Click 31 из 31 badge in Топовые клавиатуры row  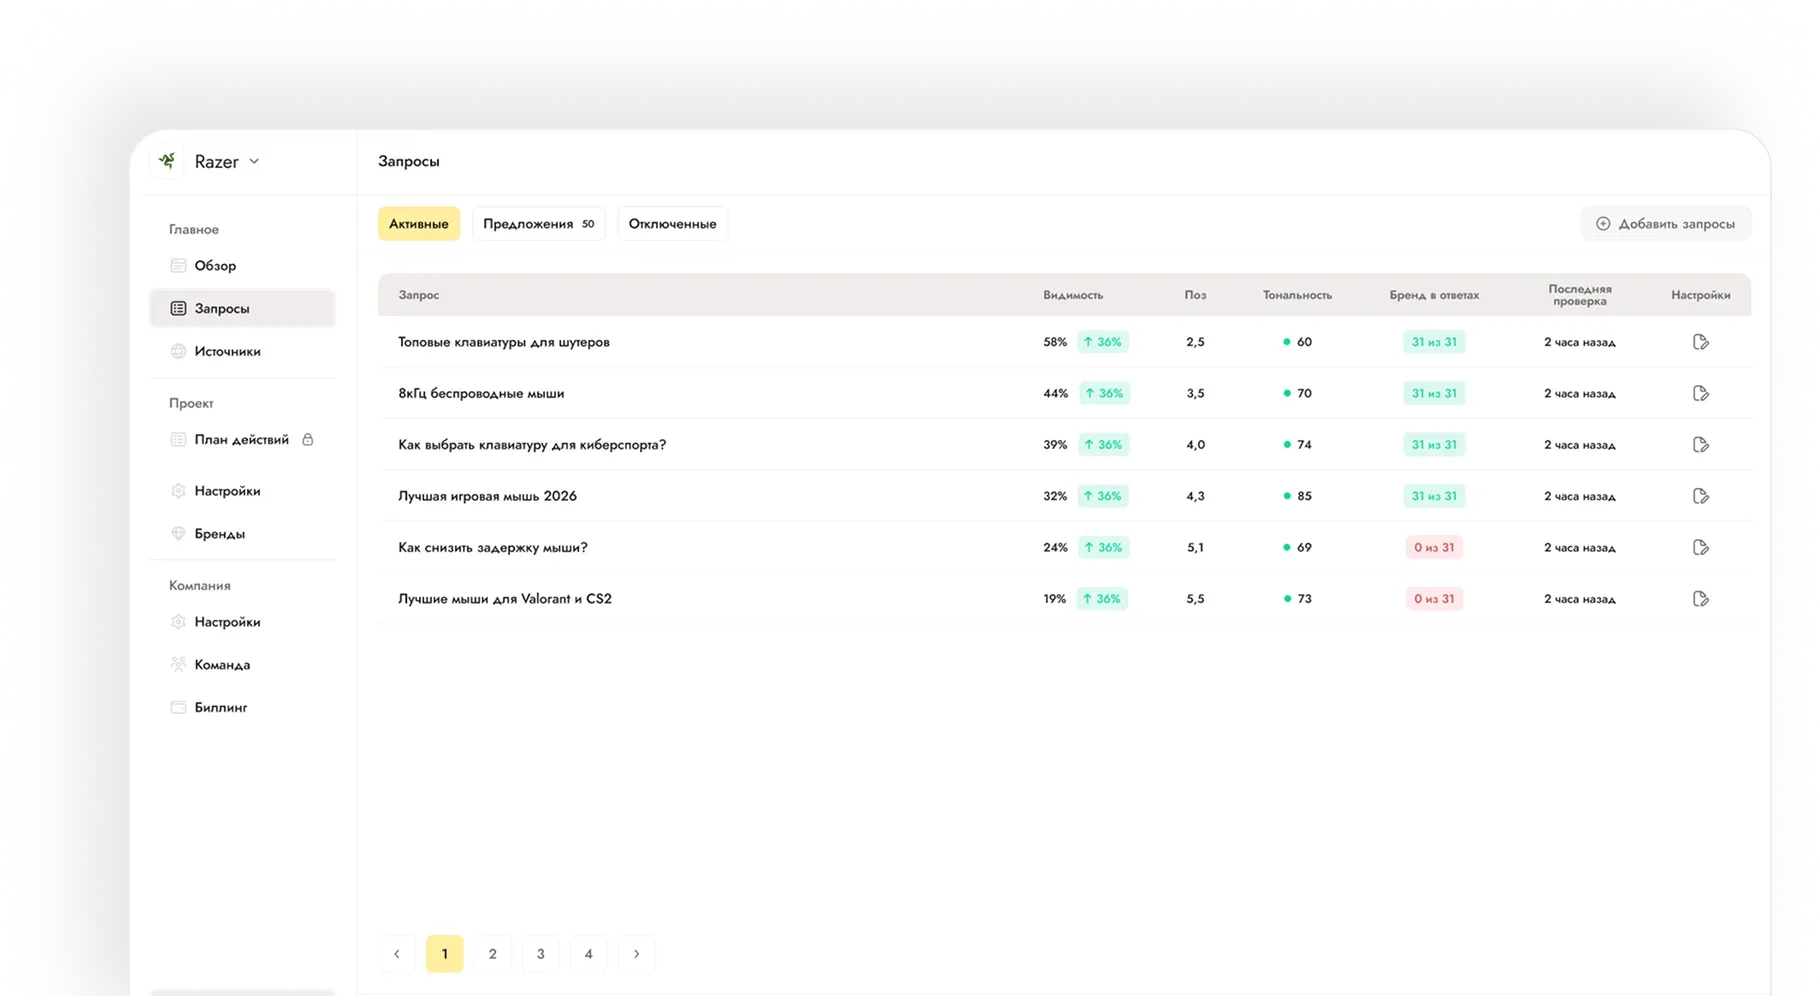click(1434, 342)
